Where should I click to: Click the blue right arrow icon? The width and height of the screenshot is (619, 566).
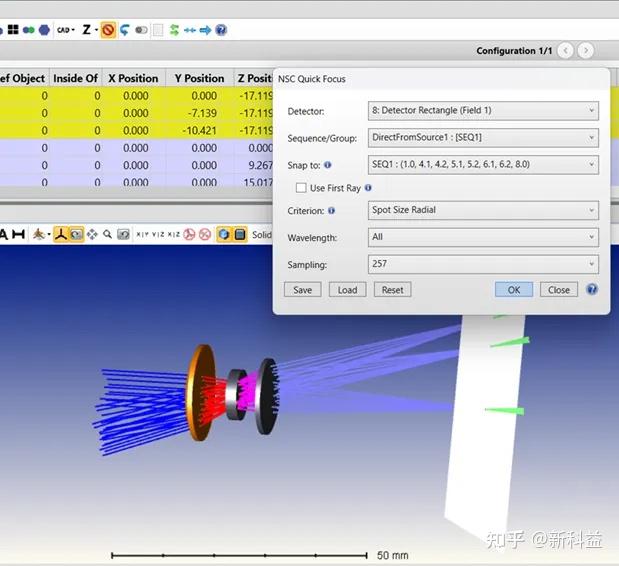[x=205, y=30]
